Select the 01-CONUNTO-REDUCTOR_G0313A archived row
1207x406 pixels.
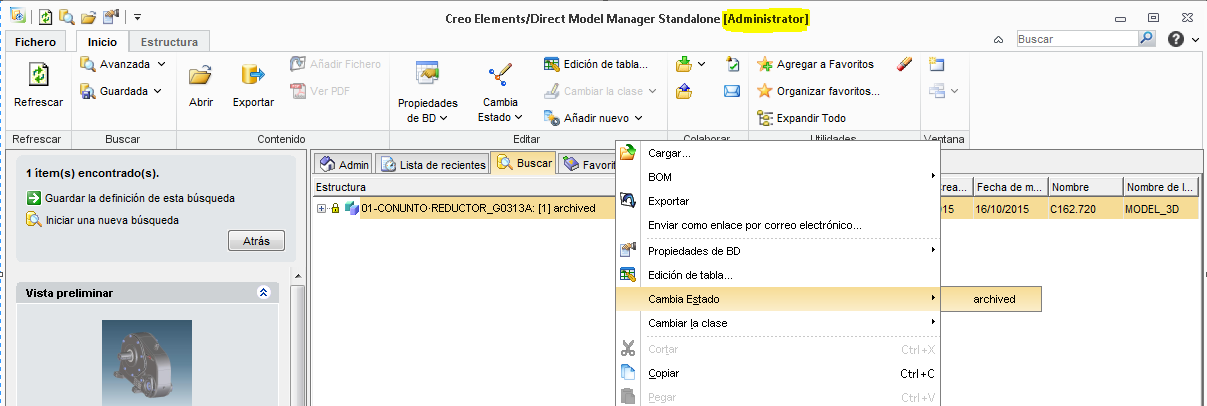(x=478, y=209)
